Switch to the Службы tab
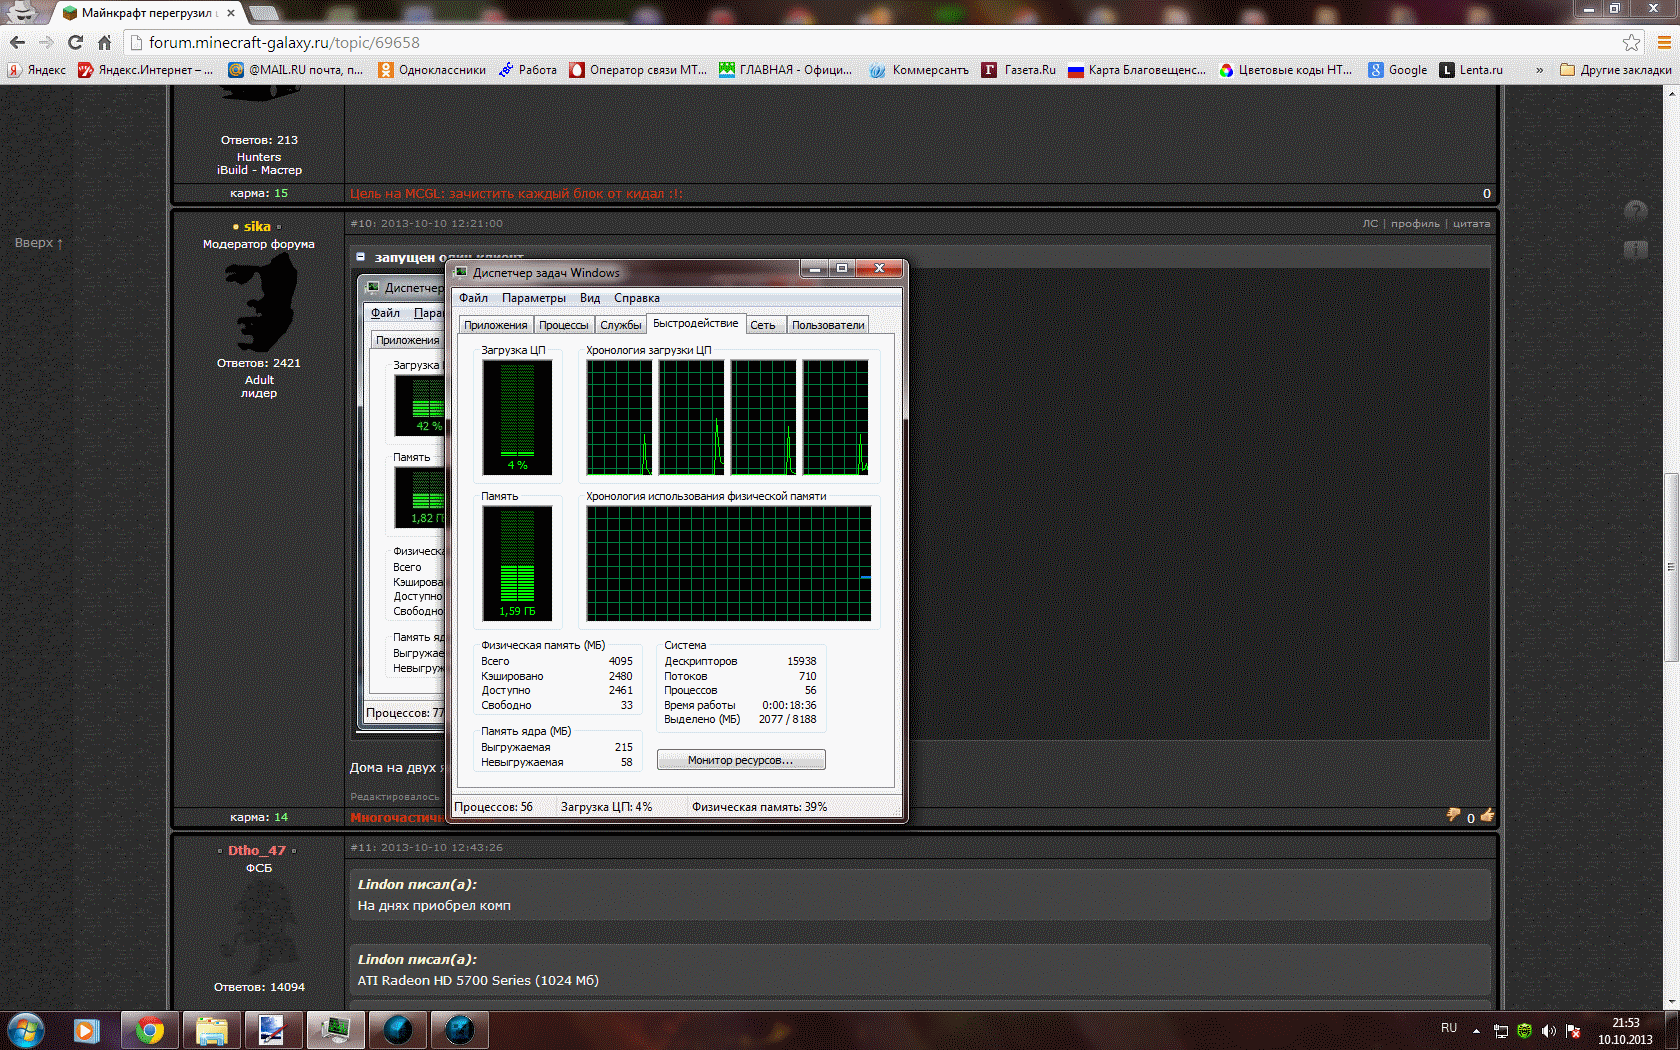The width and height of the screenshot is (1680, 1050). (x=621, y=325)
